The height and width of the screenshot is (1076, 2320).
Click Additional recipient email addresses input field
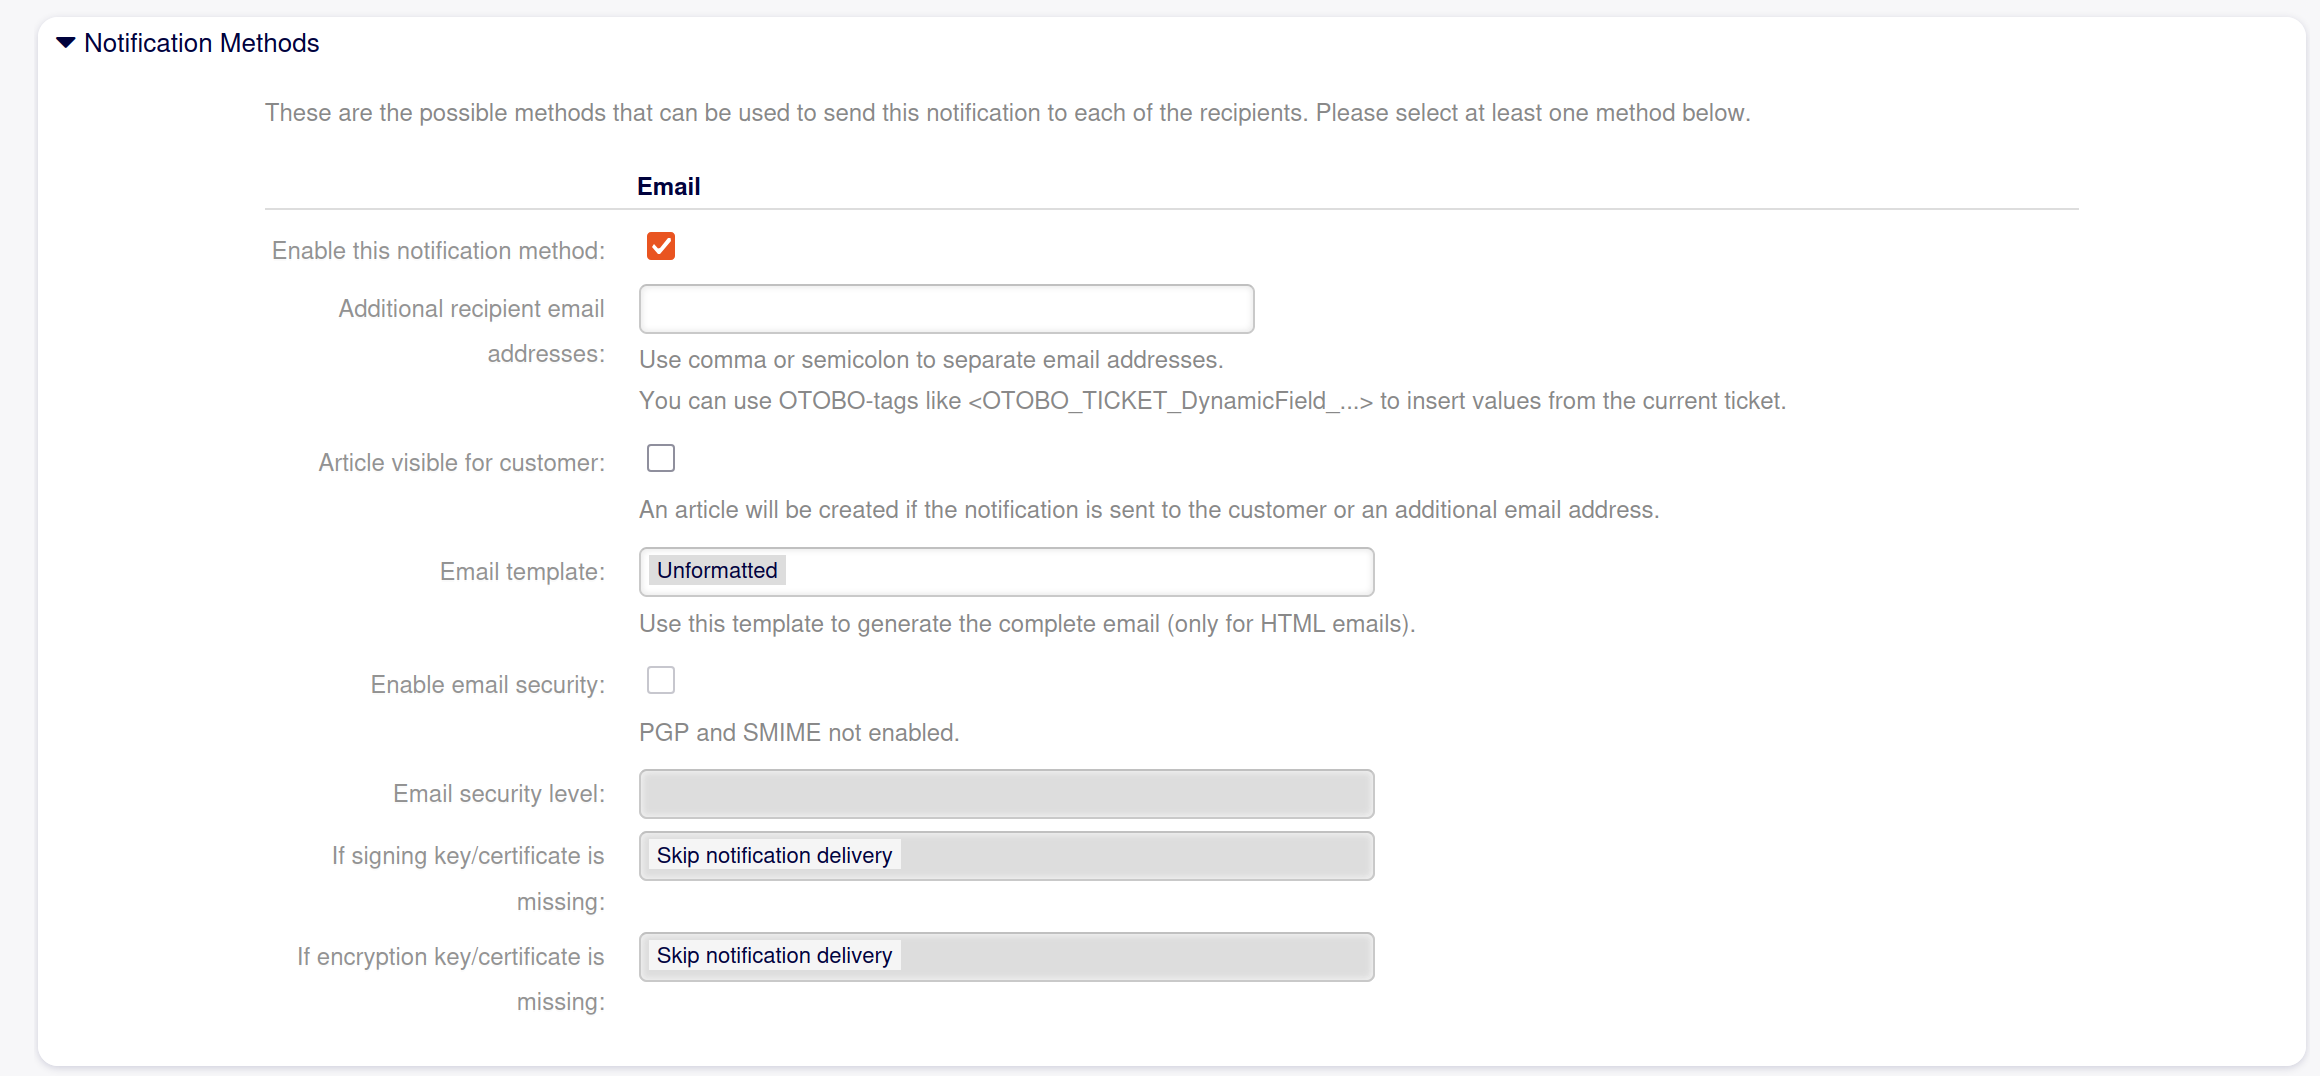946,309
